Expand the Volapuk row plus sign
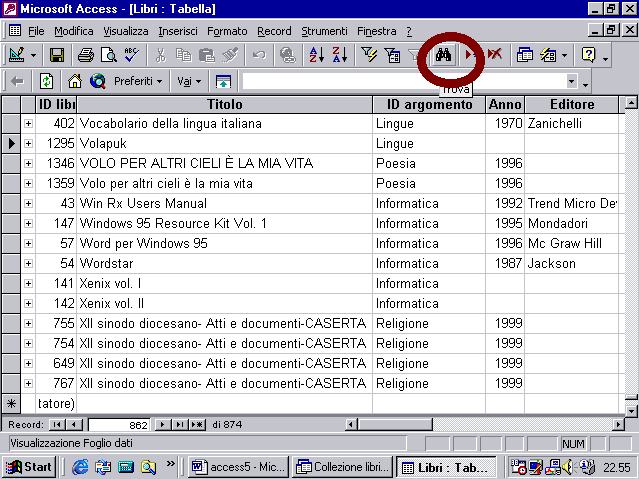Image resolution: width=639 pixels, height=479 pixels. pos(28,143)
